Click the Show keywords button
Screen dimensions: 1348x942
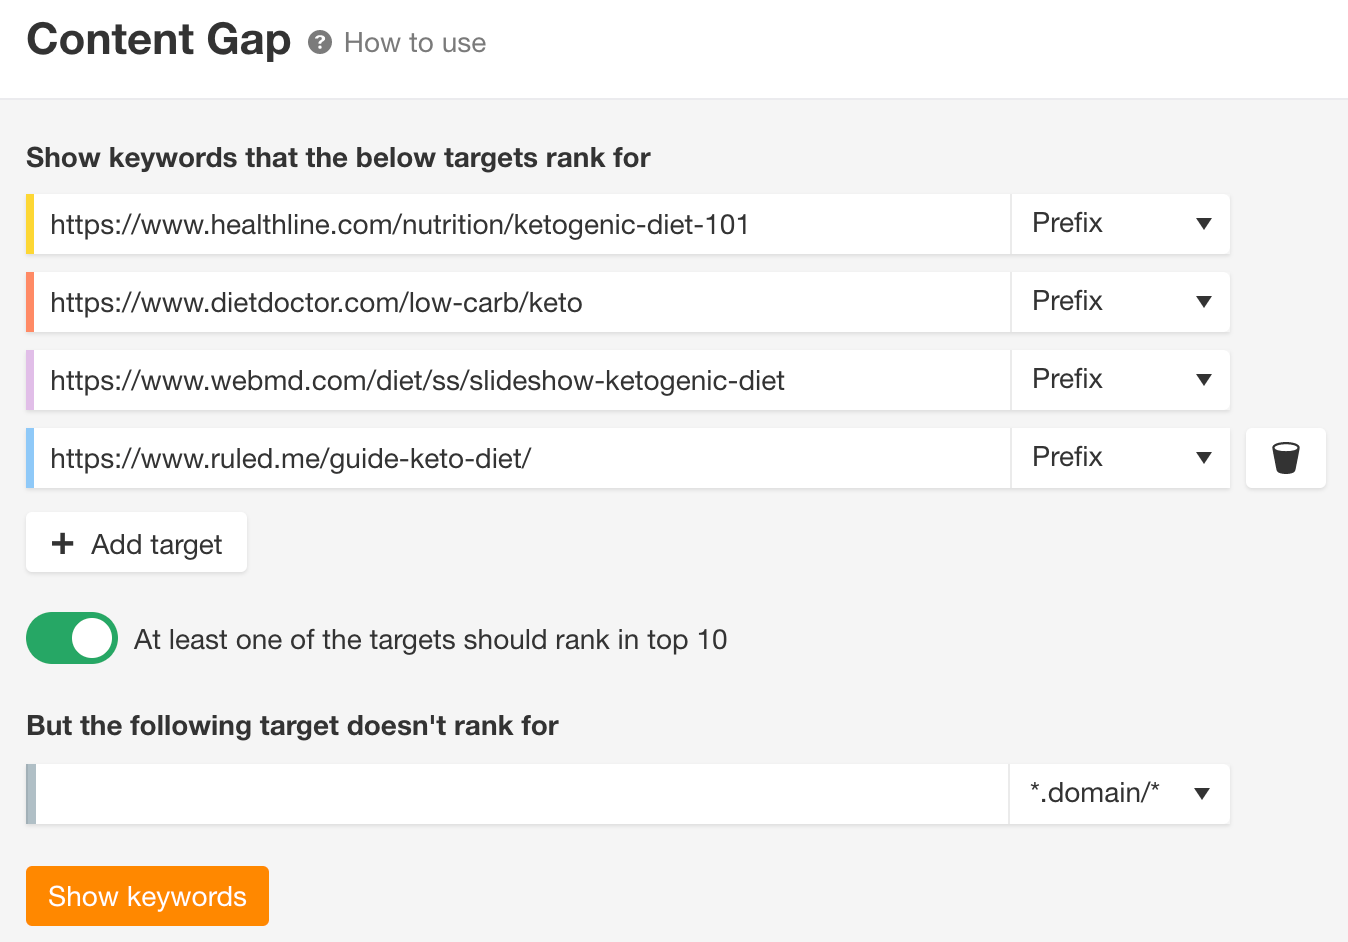point(147,896)
